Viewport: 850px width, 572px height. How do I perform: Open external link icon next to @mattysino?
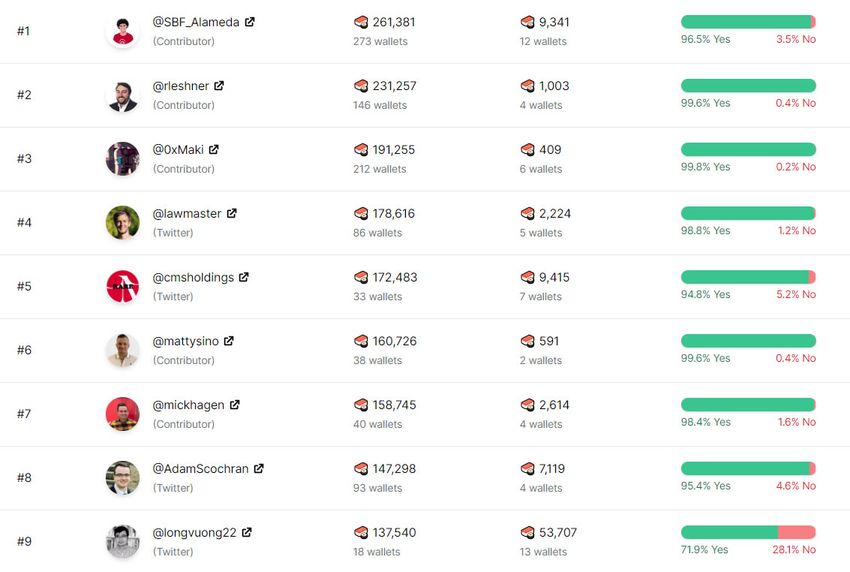(229, 341)
